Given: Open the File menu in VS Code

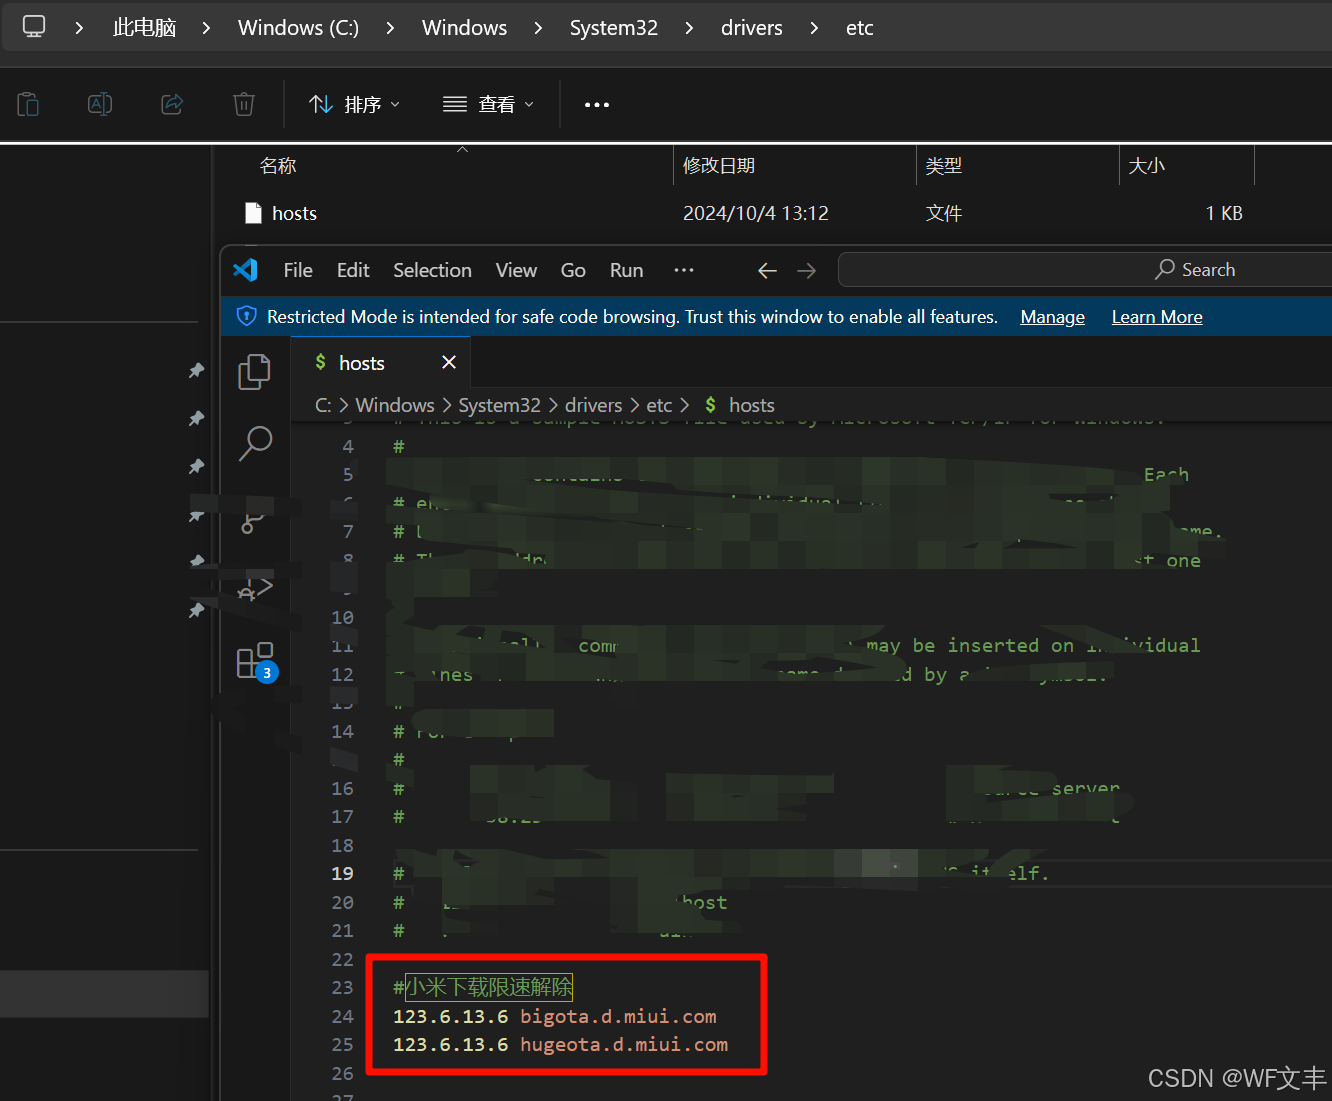Looking at the screenshot, I should (x=298, y=270).
